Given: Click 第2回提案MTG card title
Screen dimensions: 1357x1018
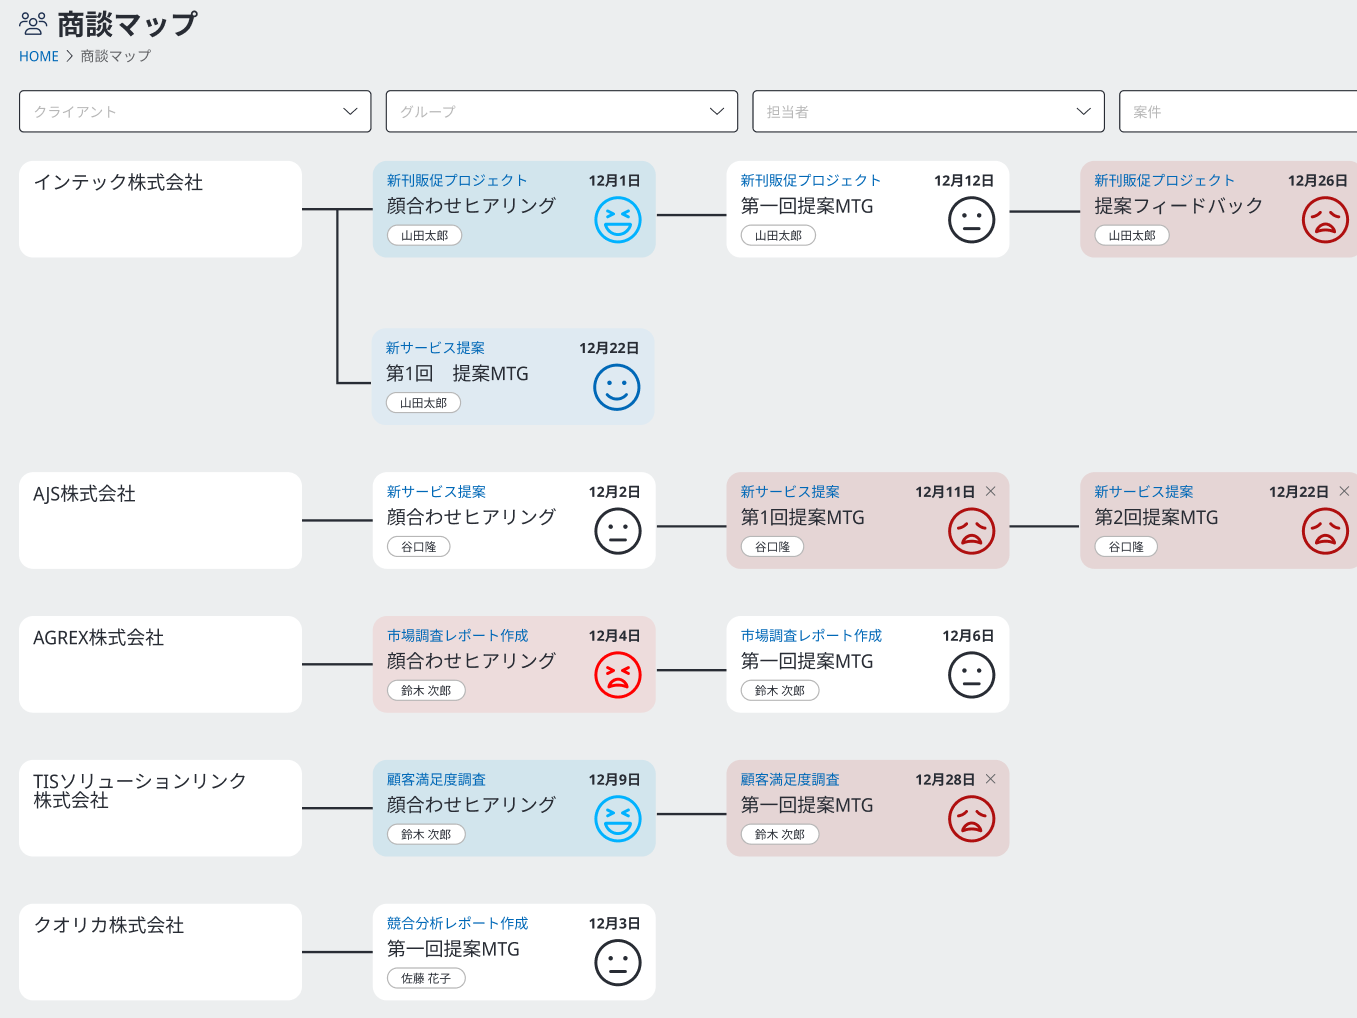Looking at the screenshot, I should point(1156,518).
